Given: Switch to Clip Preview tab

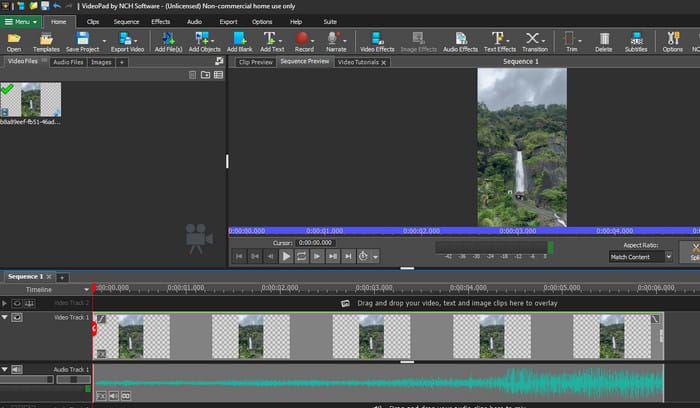Looking at the screenshot, I should [255, 62].
